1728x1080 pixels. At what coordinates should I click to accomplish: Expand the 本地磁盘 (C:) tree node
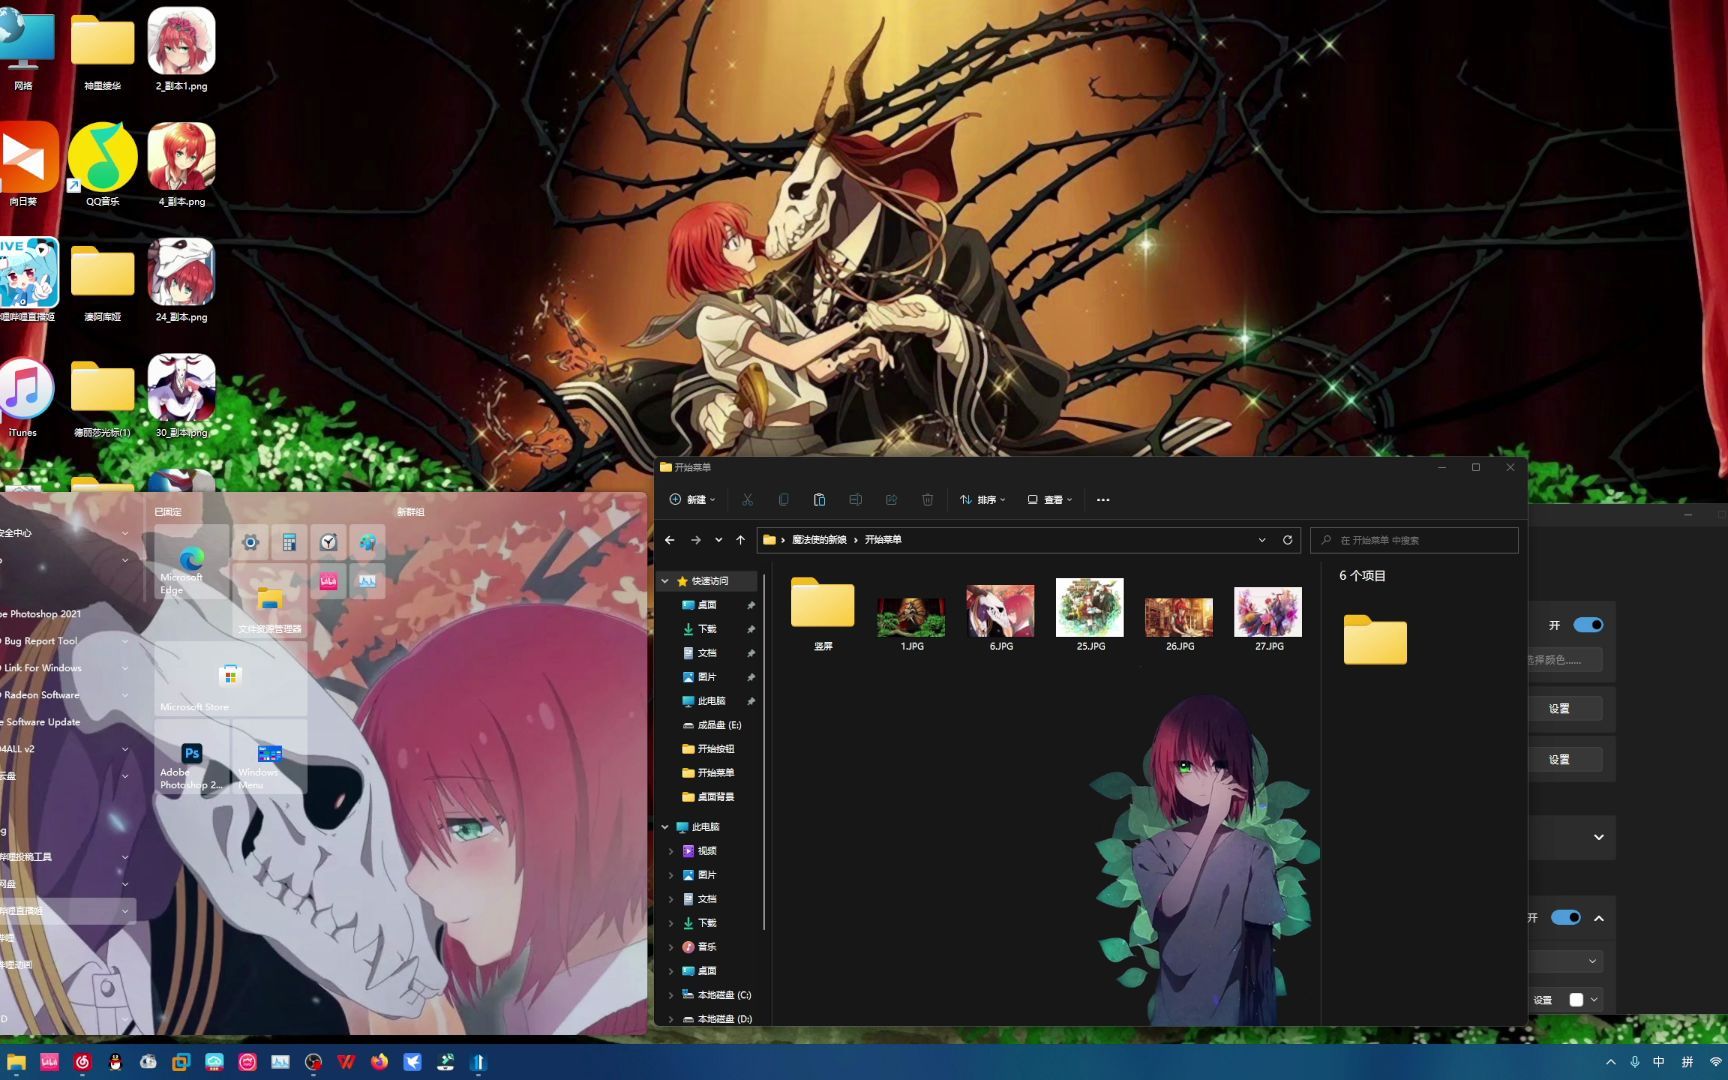coord(671,995)
